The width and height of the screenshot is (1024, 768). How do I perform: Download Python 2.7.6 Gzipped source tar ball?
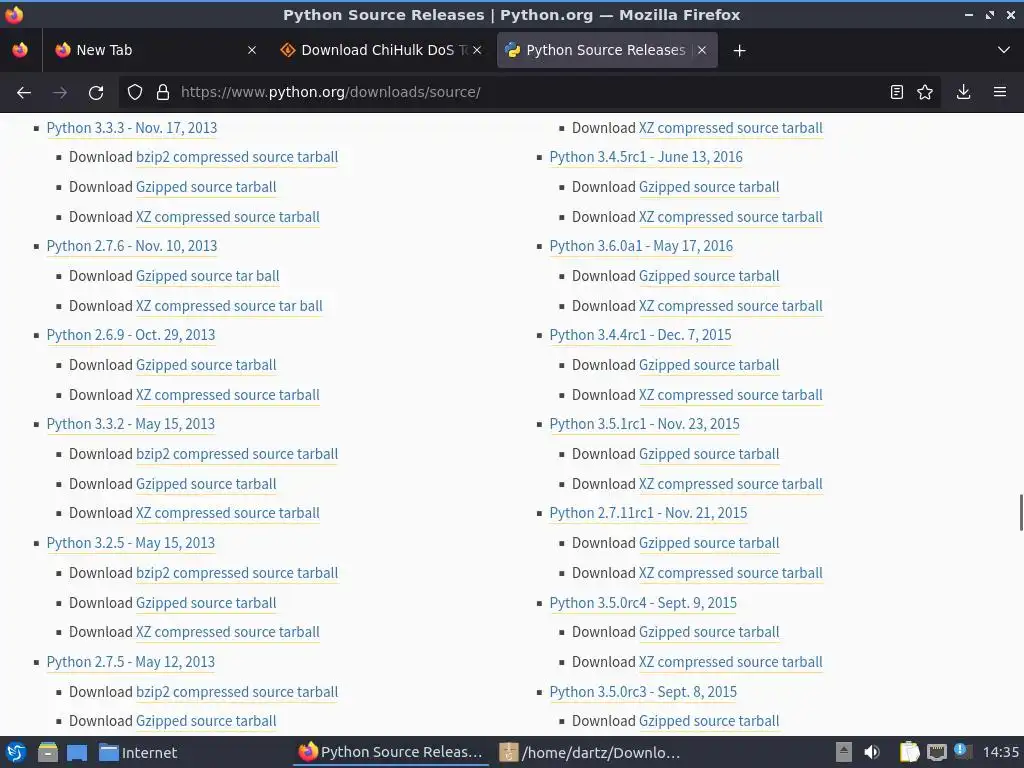[x=208, y=276]
